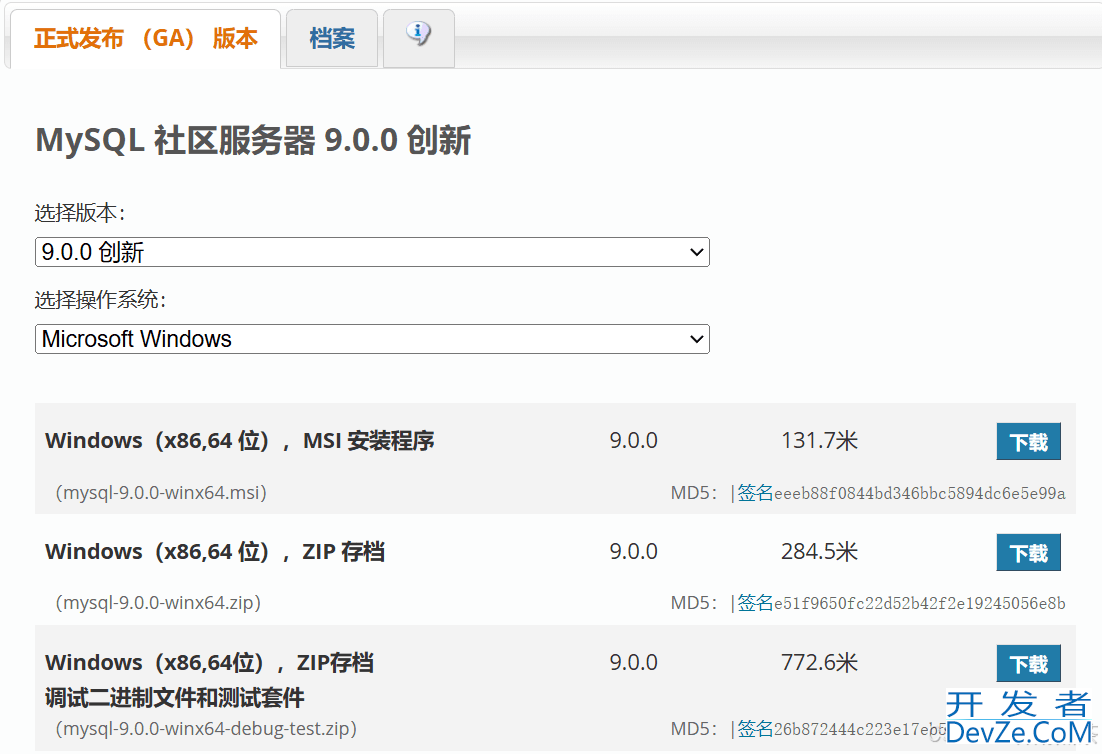Click the 调试二进制文件和测试套件 title text
The image size is (1102, 754).
click(175, 697)
